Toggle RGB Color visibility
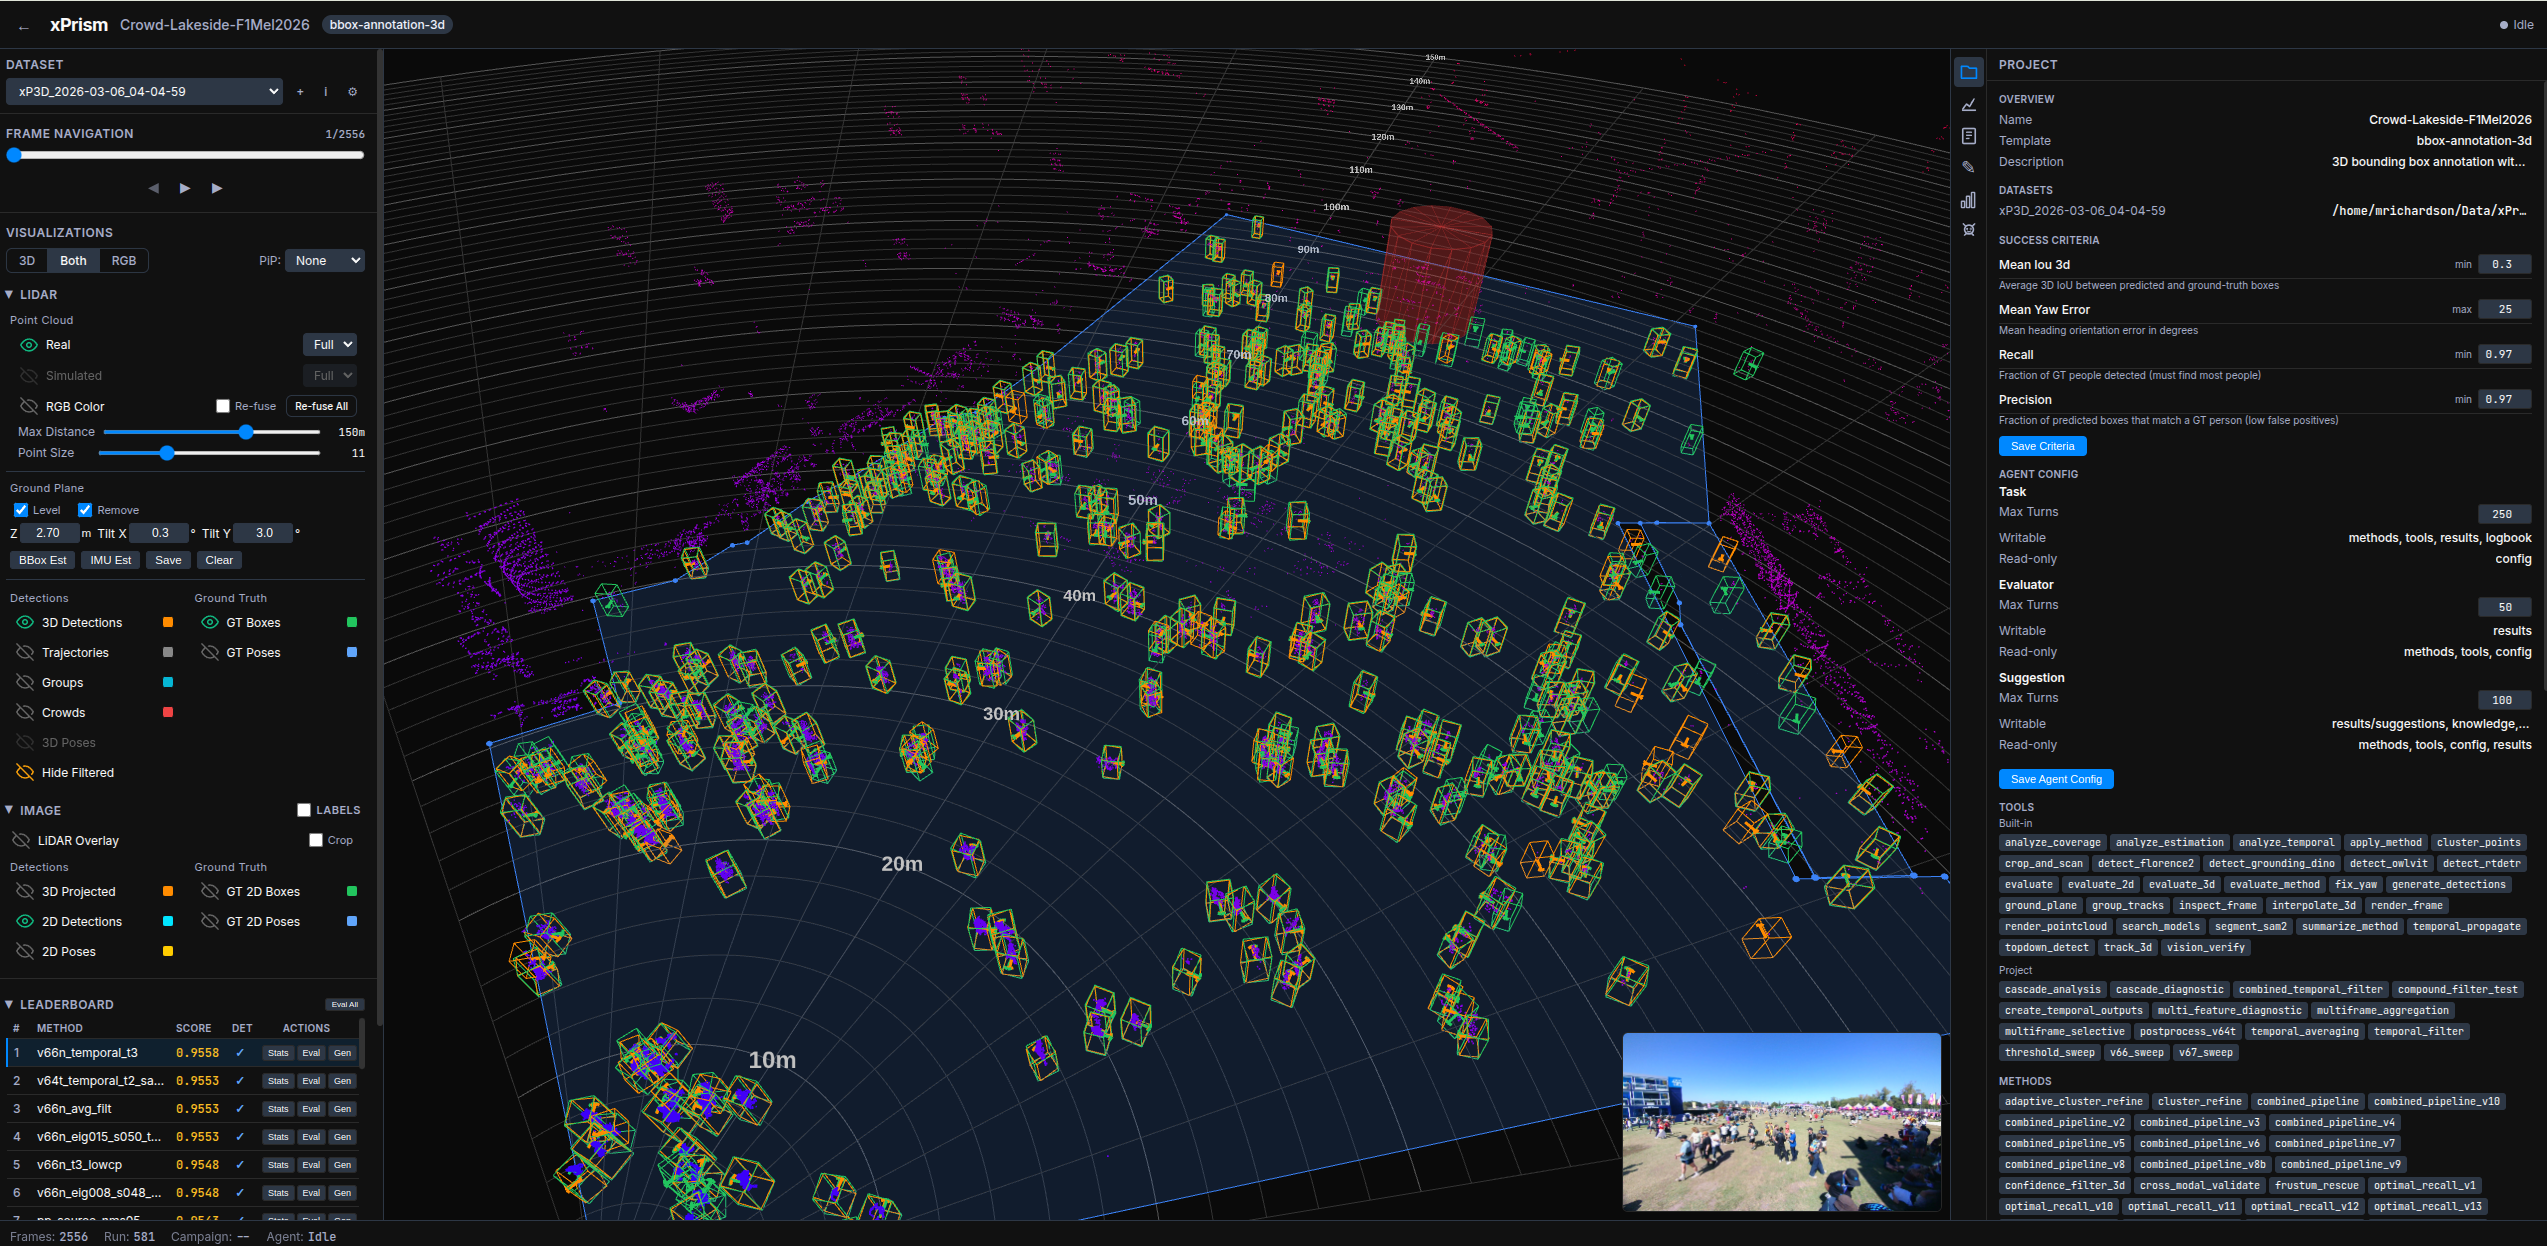The image size is (2547, 1246). point(29,407)
